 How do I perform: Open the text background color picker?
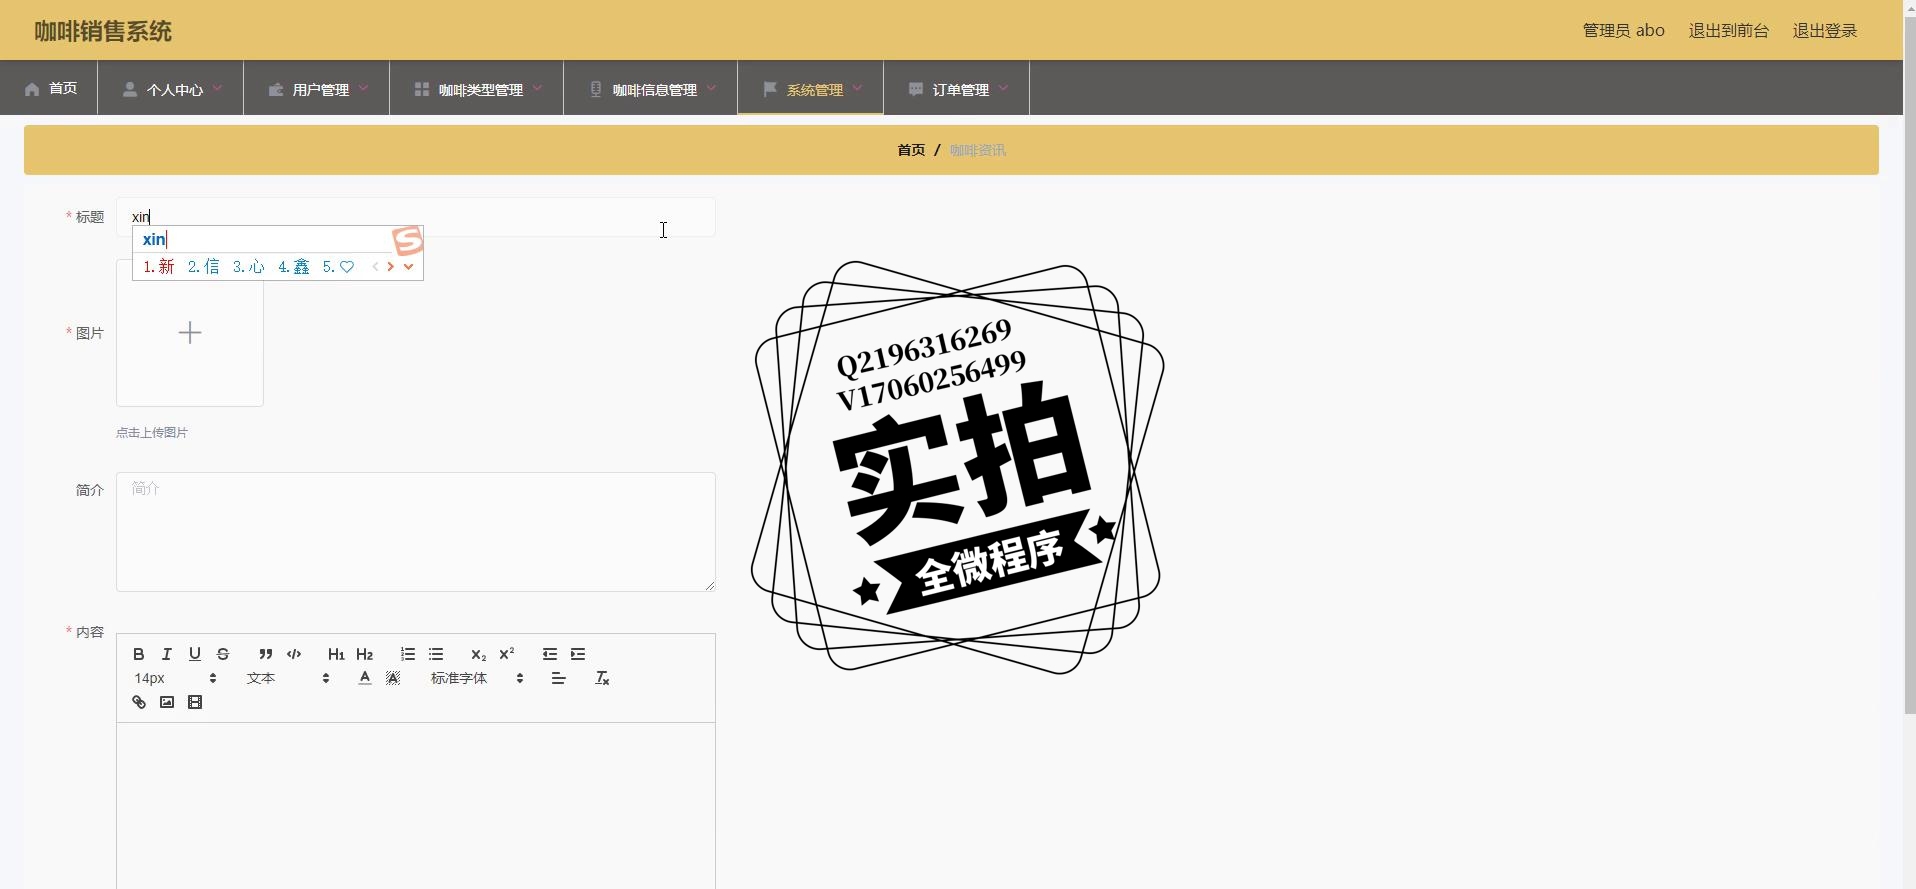tap(393, 678)
